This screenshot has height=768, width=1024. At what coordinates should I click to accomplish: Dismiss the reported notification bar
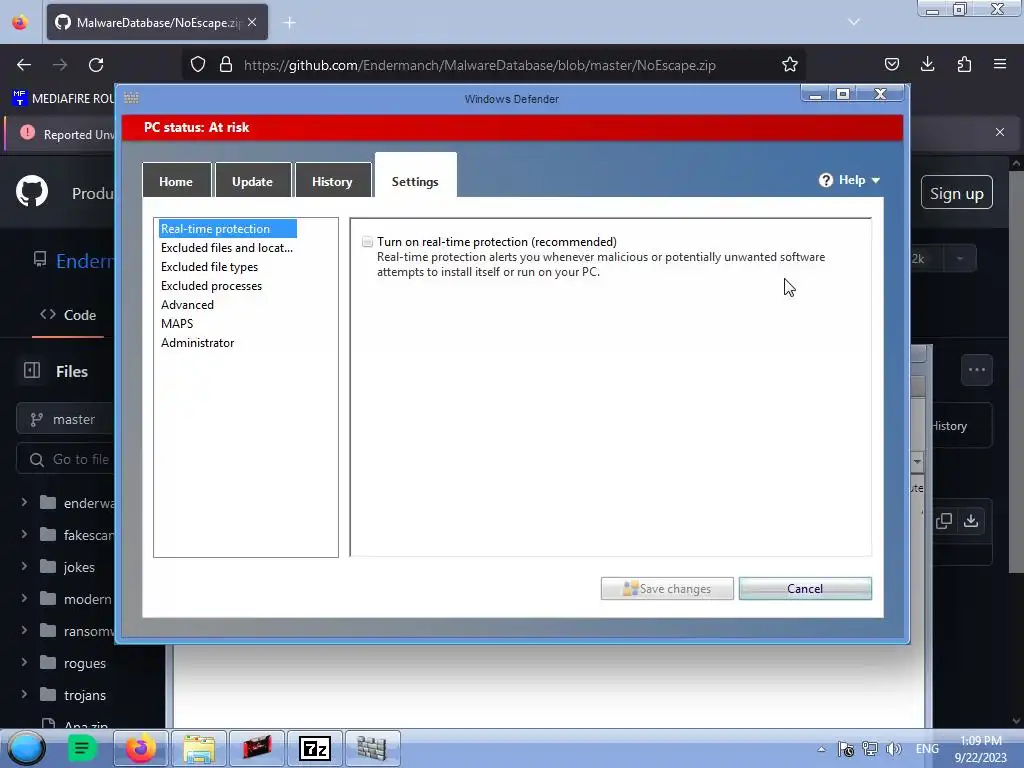1000,132
